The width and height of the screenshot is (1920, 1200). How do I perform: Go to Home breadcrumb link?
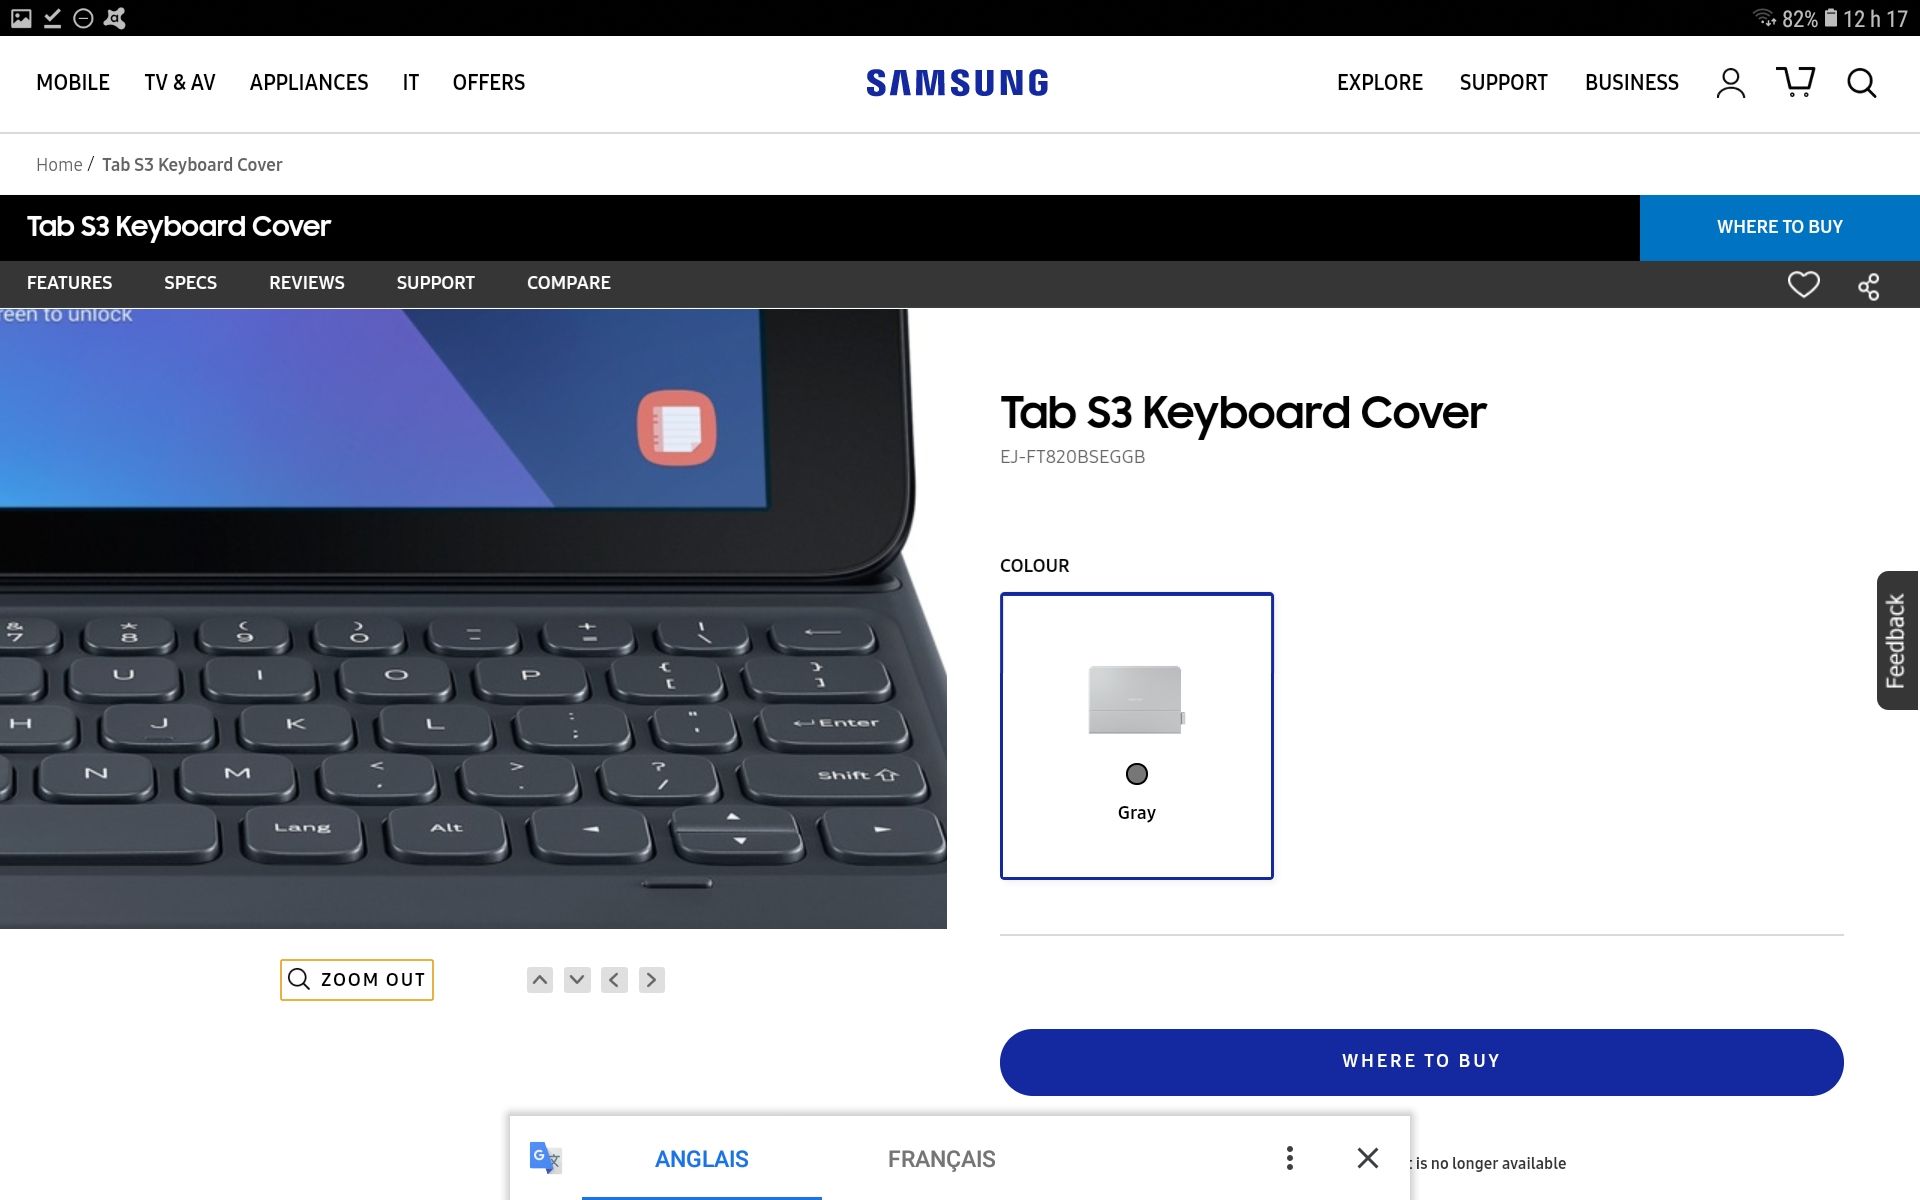(x=59, y=165)
